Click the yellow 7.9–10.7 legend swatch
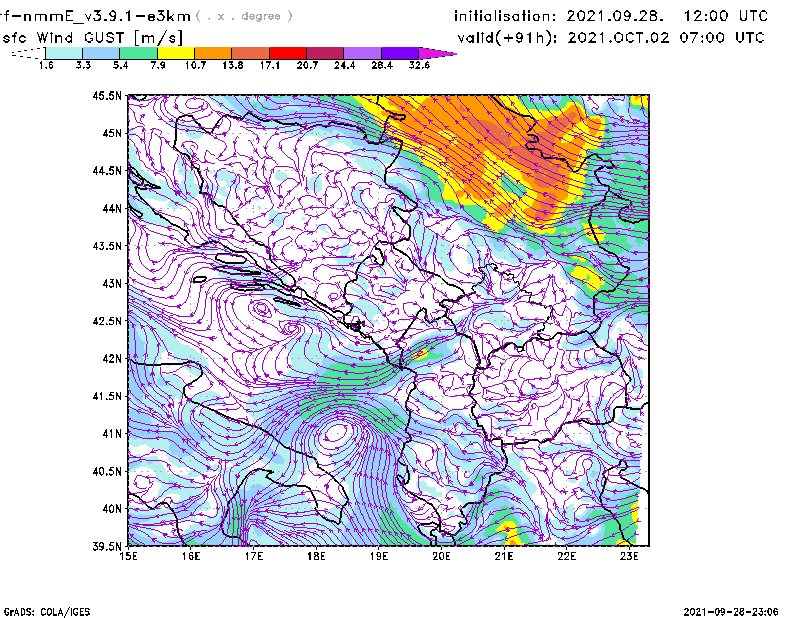The height and width of the screenshot is (618, 800). coord(176,53)
